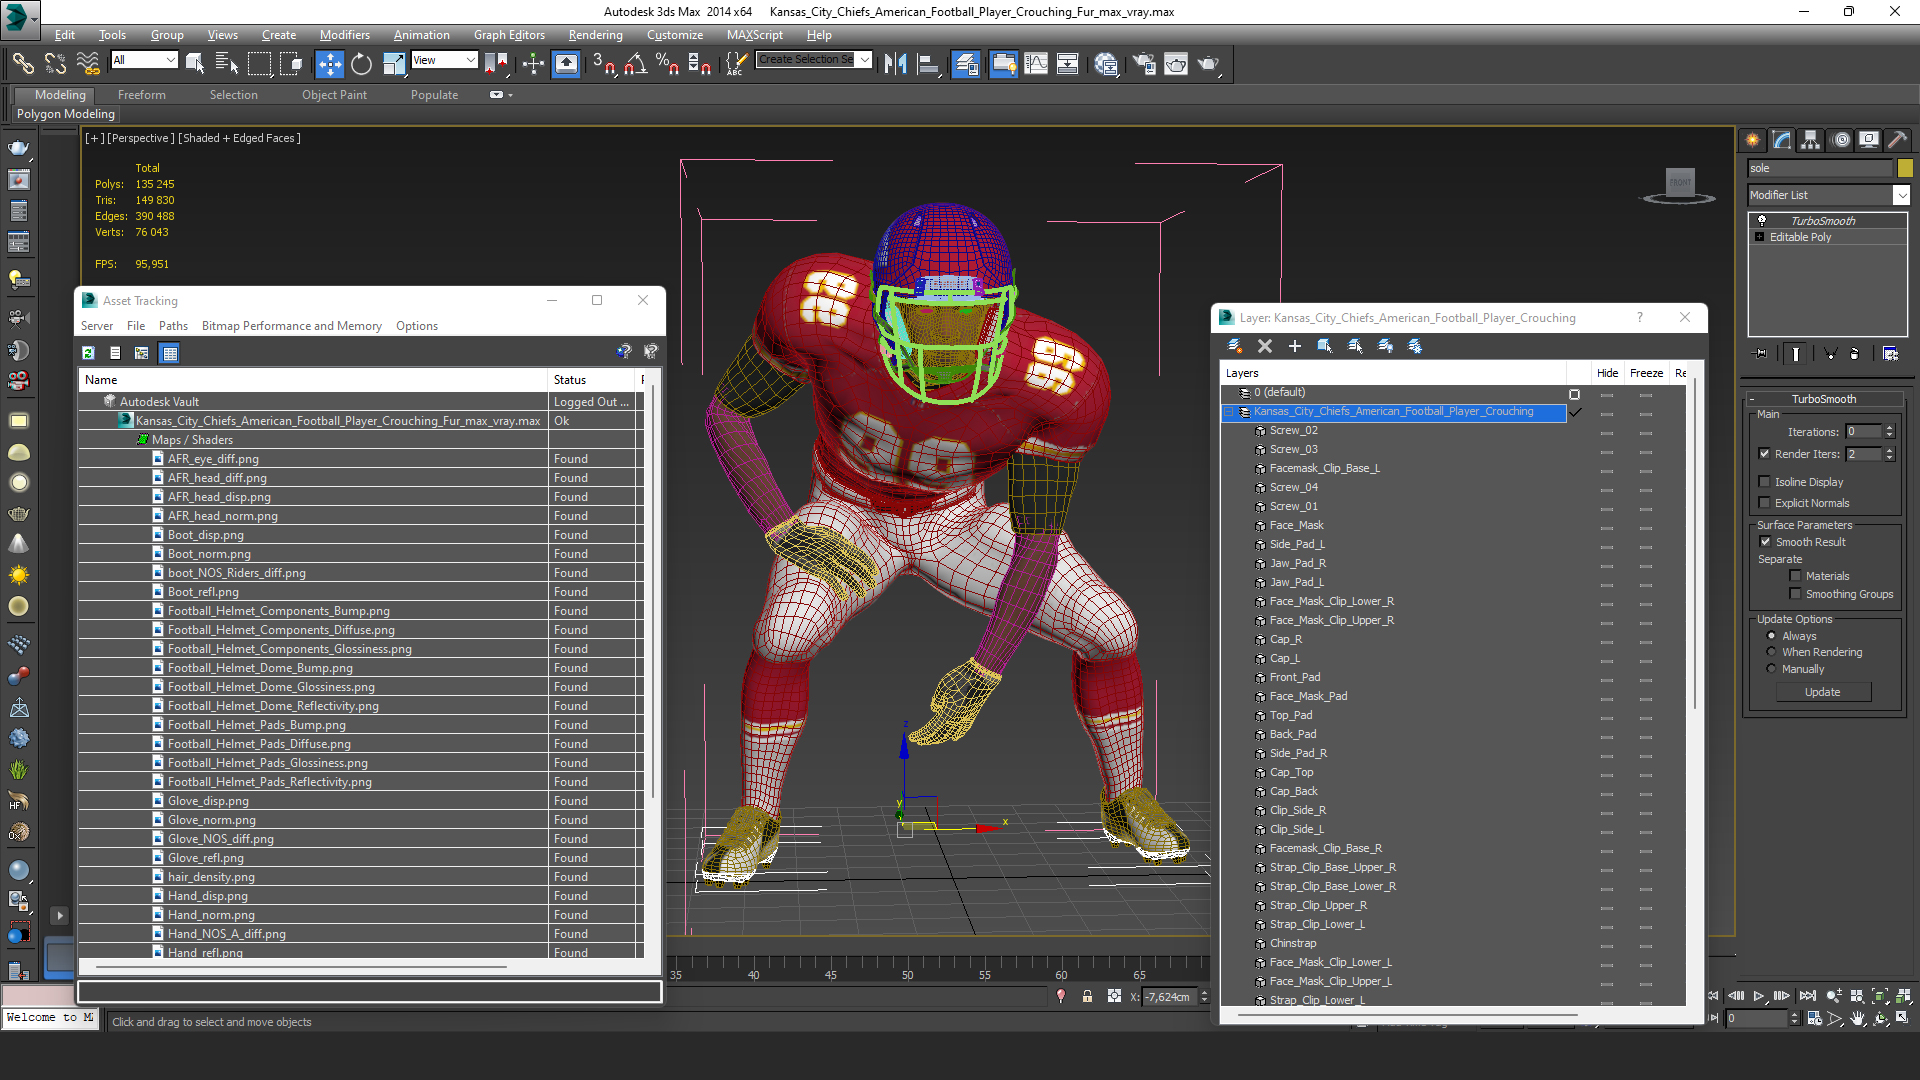Open Paths menu in Asset Tracking

tap(173, 326)
